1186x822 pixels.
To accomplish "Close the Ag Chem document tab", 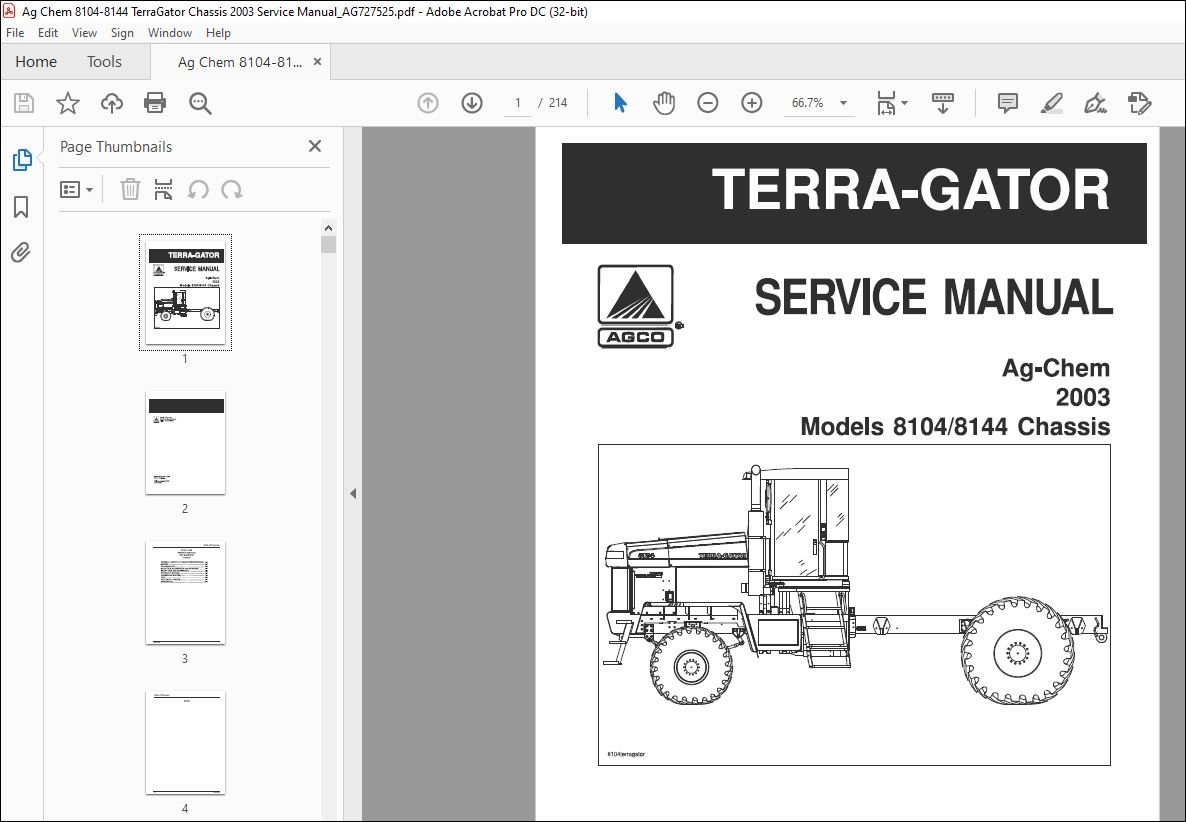I will (x=318, y=62).
